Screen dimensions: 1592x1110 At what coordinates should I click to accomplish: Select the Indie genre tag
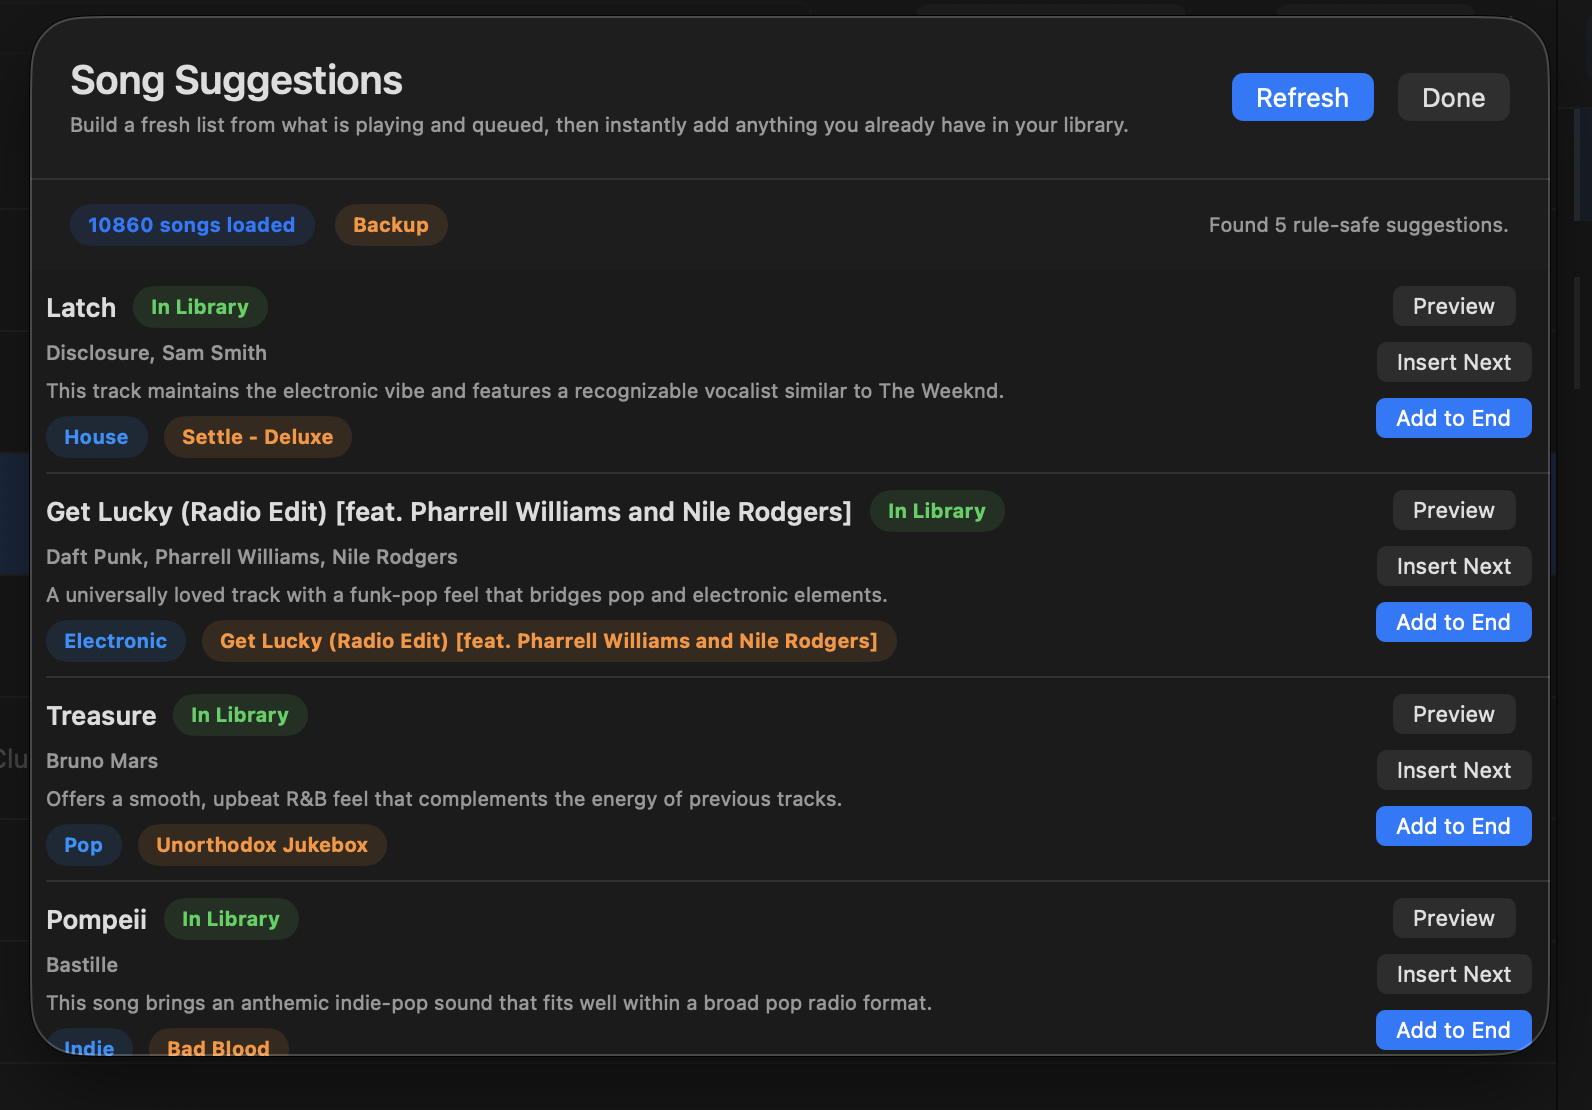coord(90,1042)
